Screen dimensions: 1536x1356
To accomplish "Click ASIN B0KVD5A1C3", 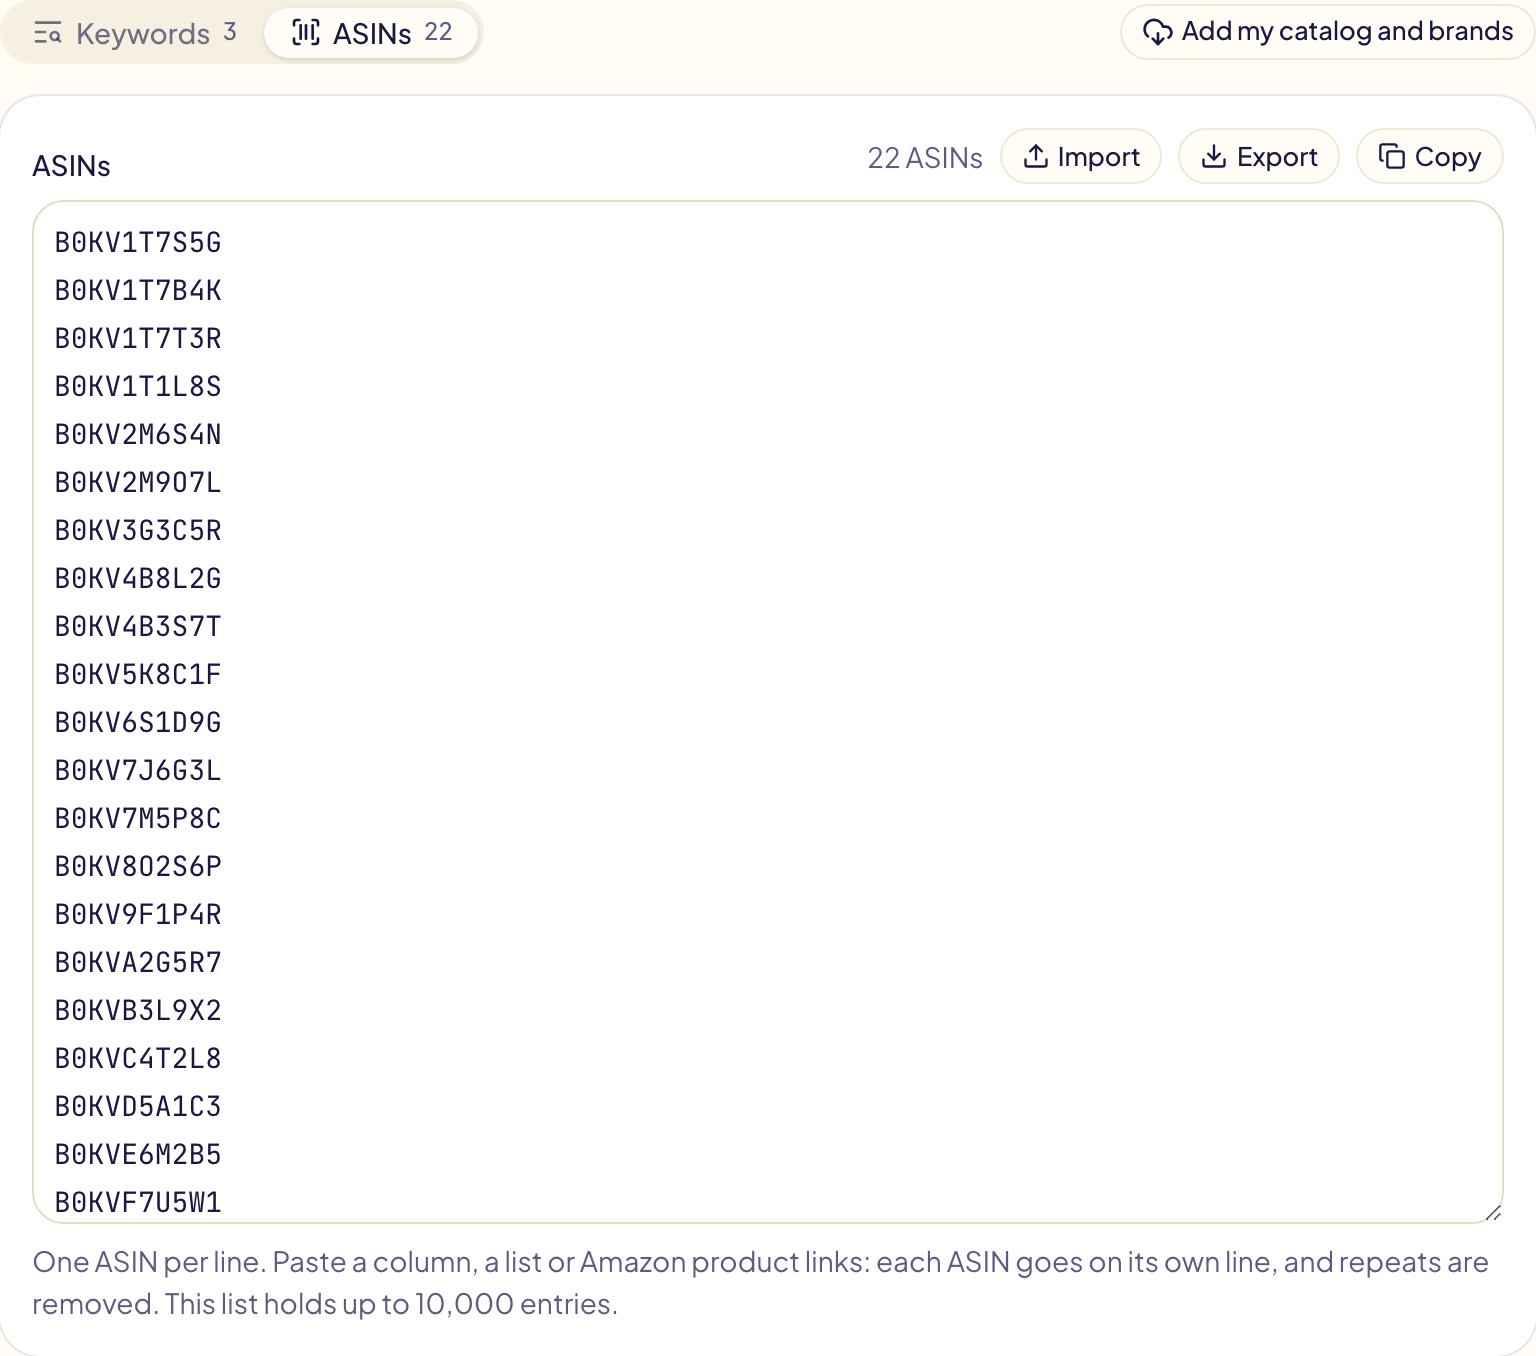I will pyautogui.click(x=138, y=1107).
